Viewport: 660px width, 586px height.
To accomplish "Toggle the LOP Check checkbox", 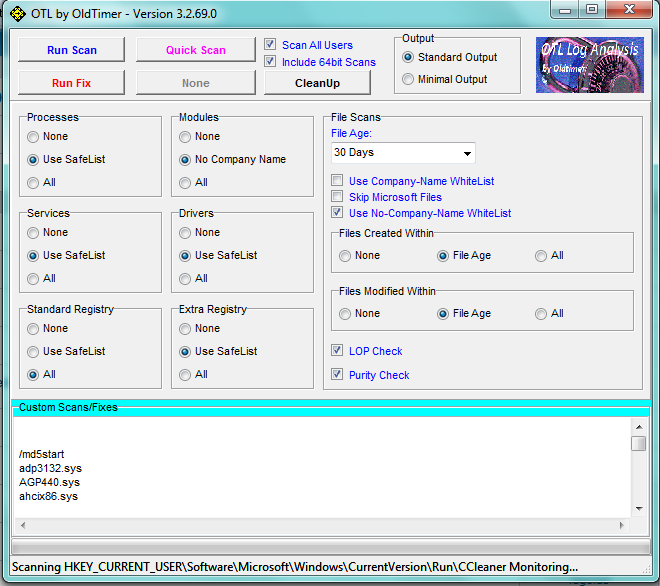I will (x=337, y=350).
